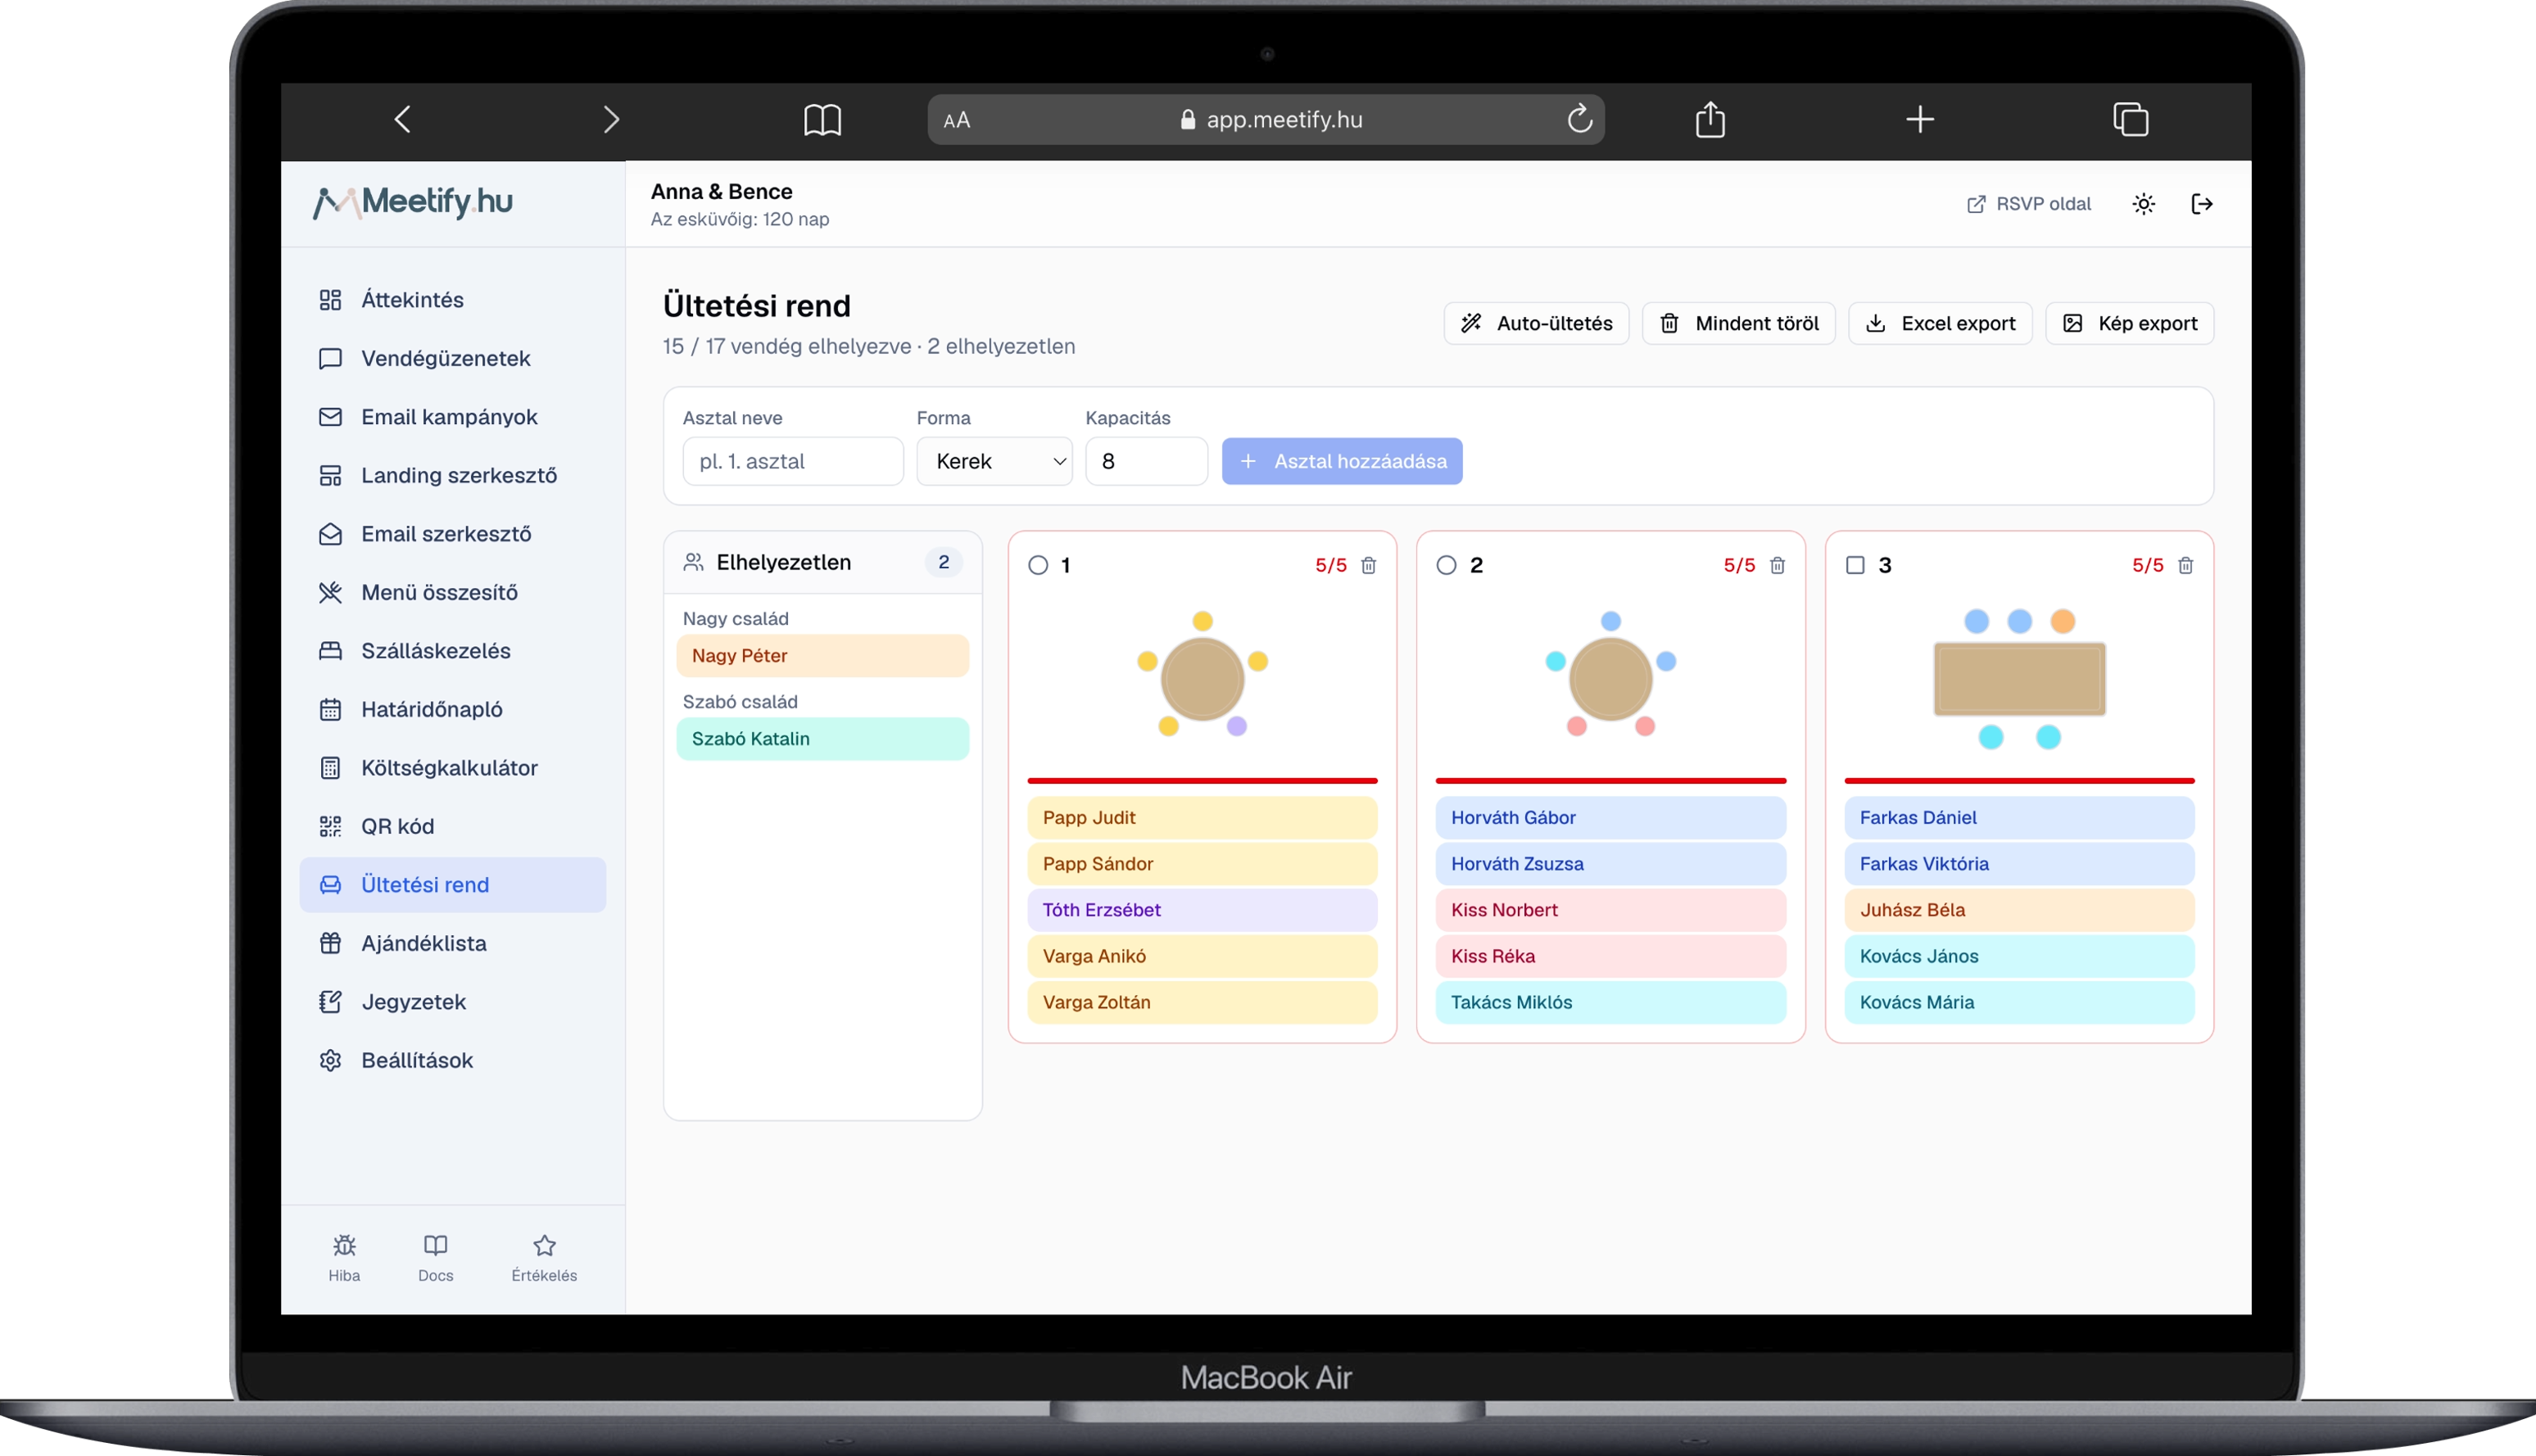2536x1456 pixels.
Task: Open Email kampányok section
Action: 452,417
